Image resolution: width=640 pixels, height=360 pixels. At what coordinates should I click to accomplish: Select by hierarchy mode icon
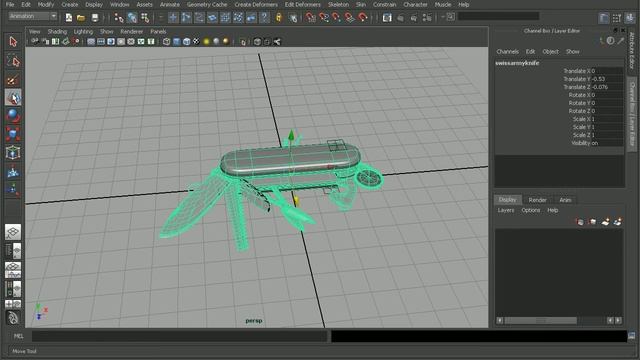[x=119, y=18]
